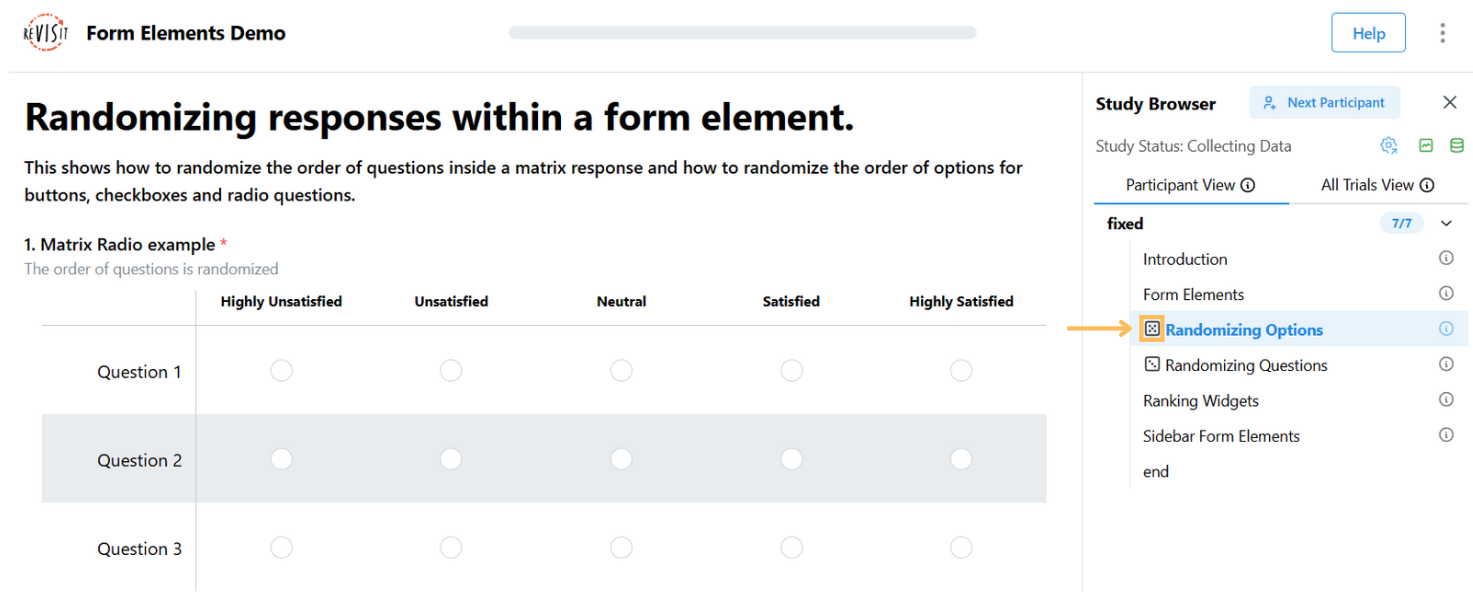1473x592 pixels.
Task: Select Highly Unsatisfied for Question 1
Action: tap(281, 371)
